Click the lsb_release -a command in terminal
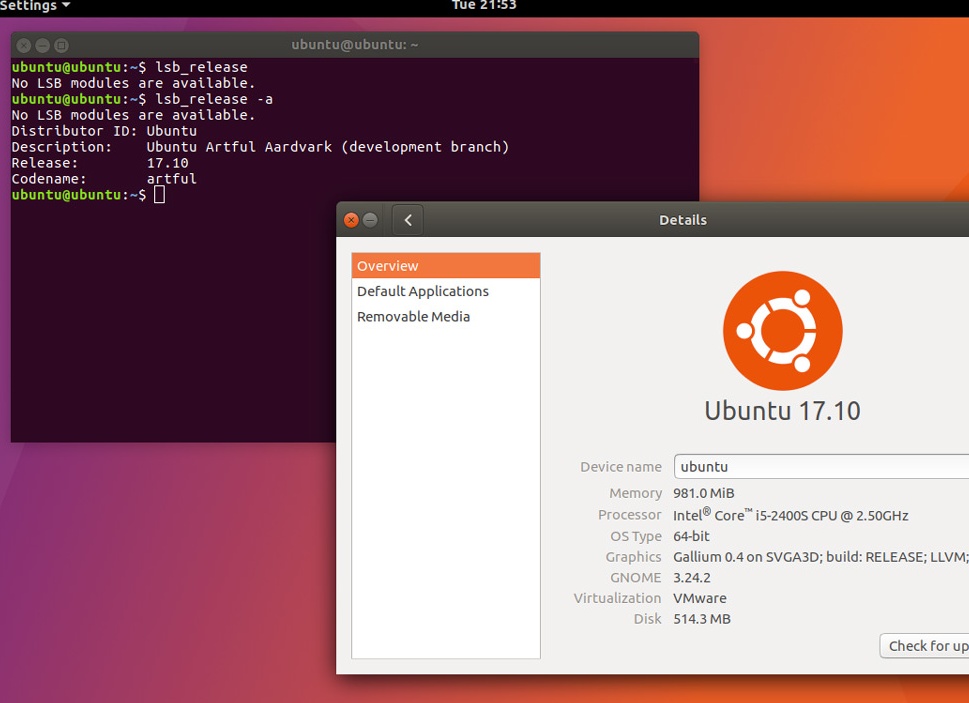The width and height of the screenshot is (969, 703). tap(214, 99)
